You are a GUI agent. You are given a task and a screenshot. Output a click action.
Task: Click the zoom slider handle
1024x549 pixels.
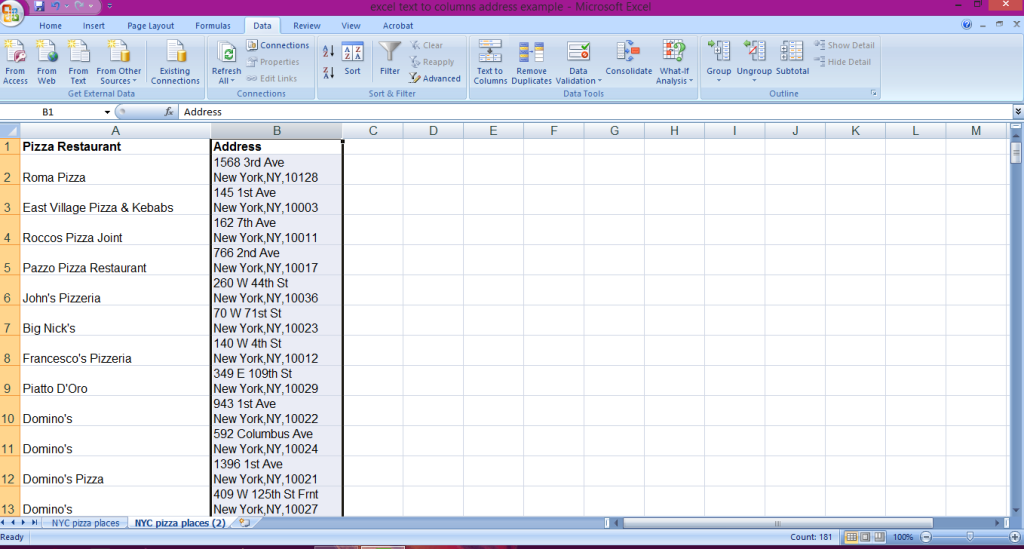970,537
